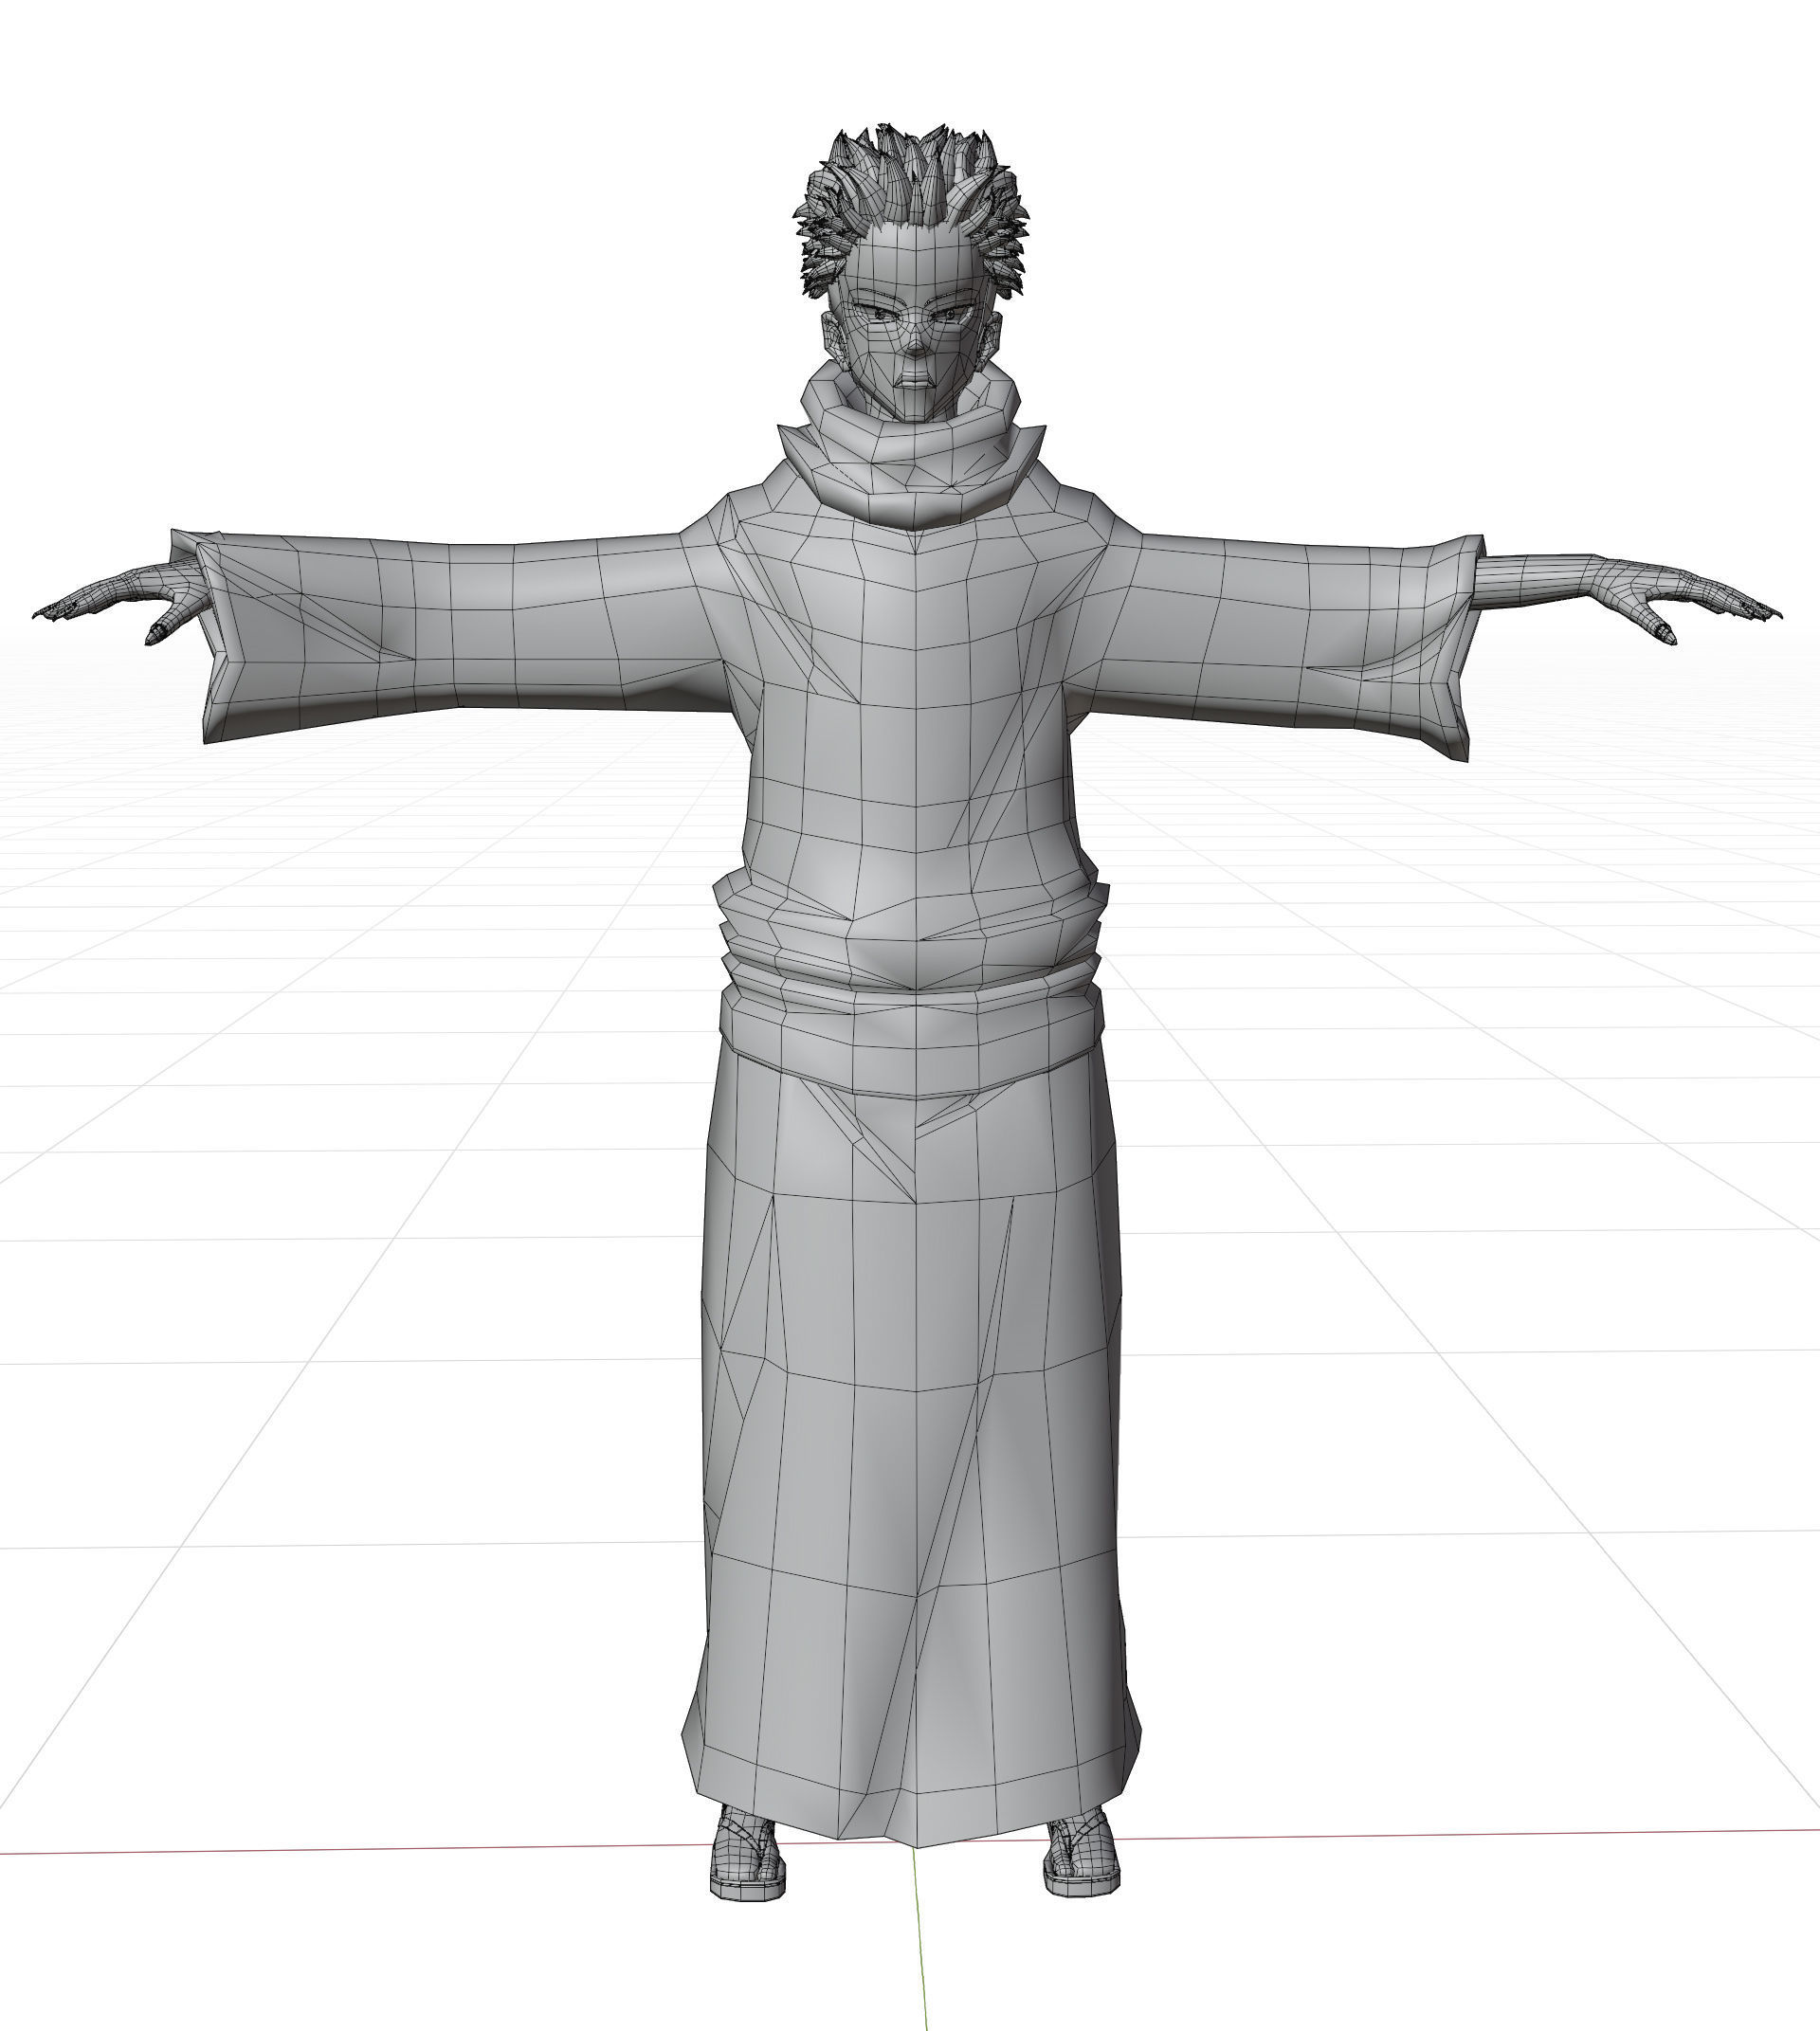Select the character's spiky hair mesh
1820x2031 pixels.
(x=911, y=190)
